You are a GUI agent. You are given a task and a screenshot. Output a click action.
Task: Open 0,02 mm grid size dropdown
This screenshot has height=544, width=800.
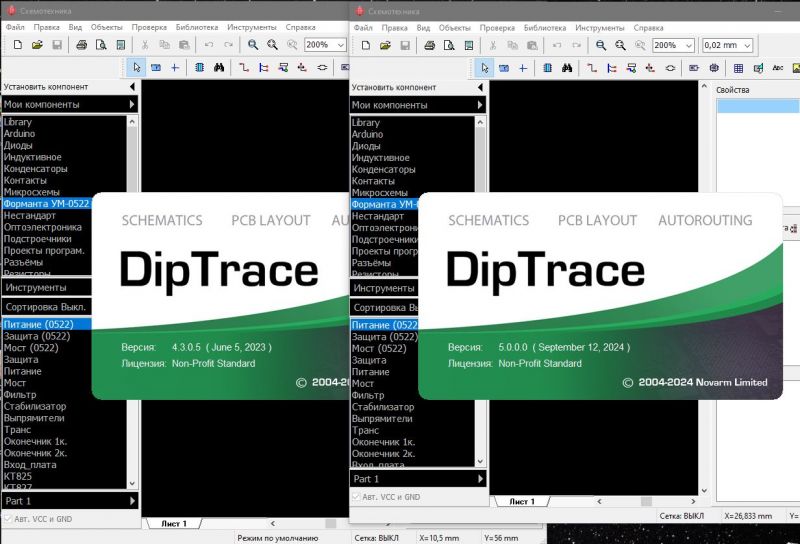747,45
